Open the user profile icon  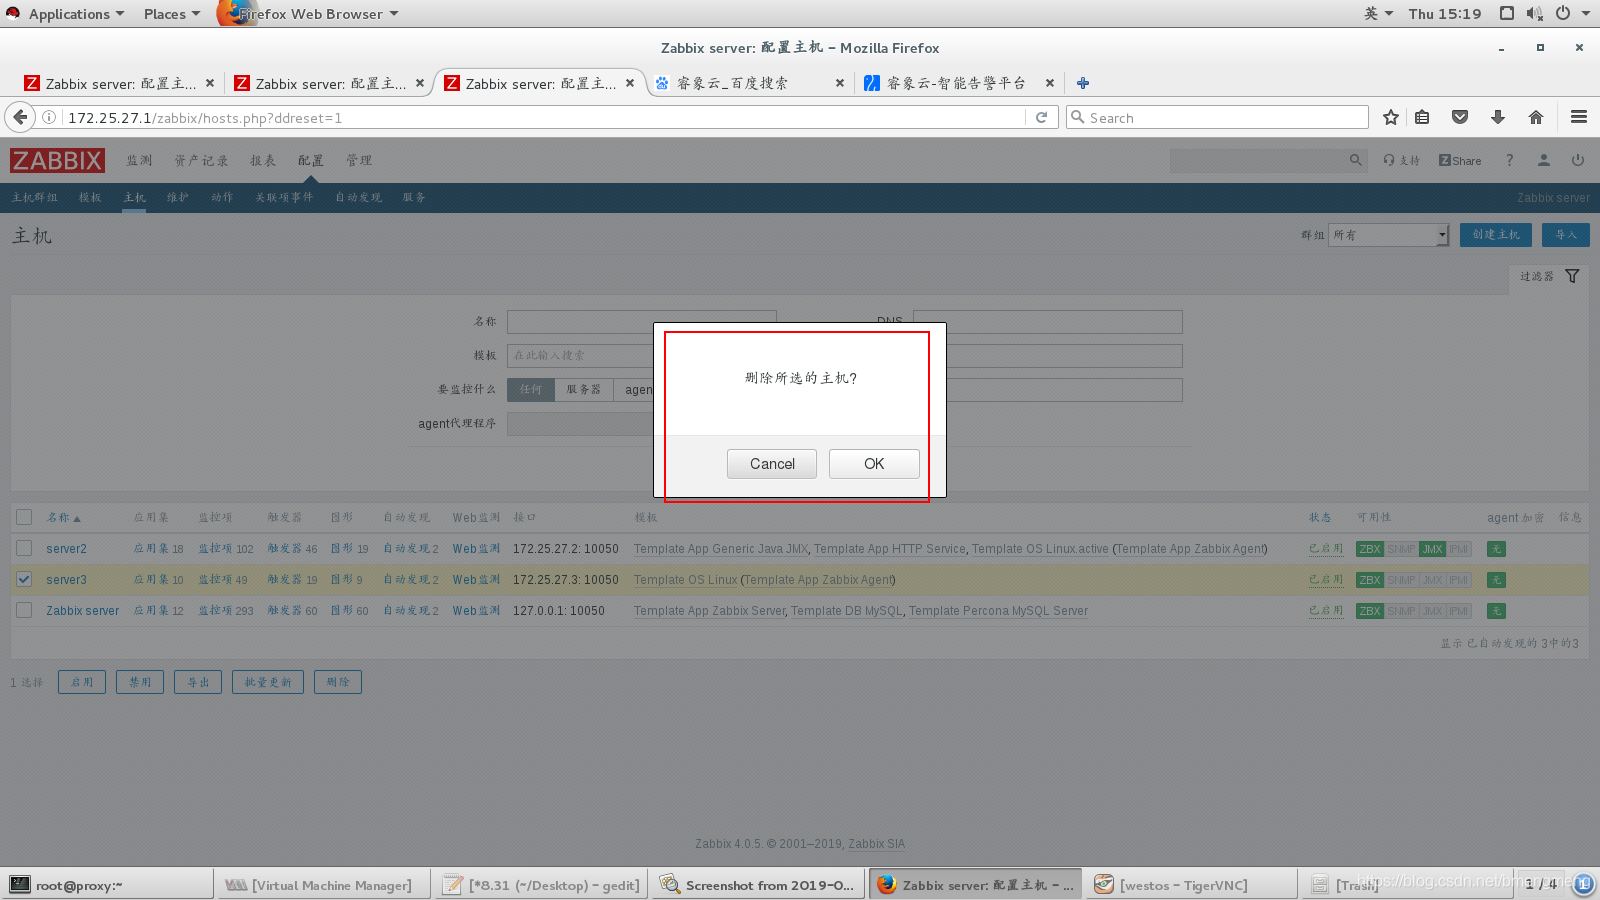(1544, 160)
